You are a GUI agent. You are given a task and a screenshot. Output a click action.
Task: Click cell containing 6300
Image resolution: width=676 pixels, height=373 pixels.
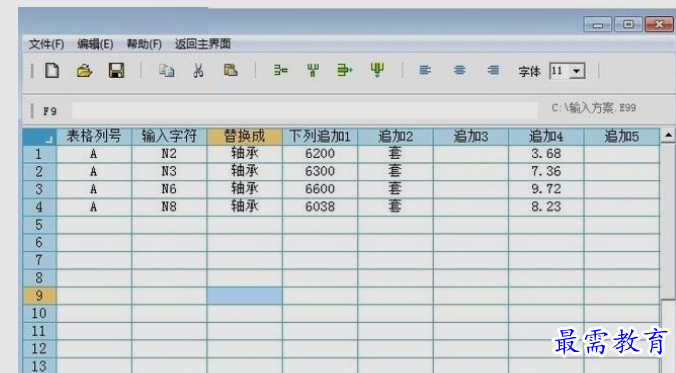pyautogui.click(x=320, y=172)
